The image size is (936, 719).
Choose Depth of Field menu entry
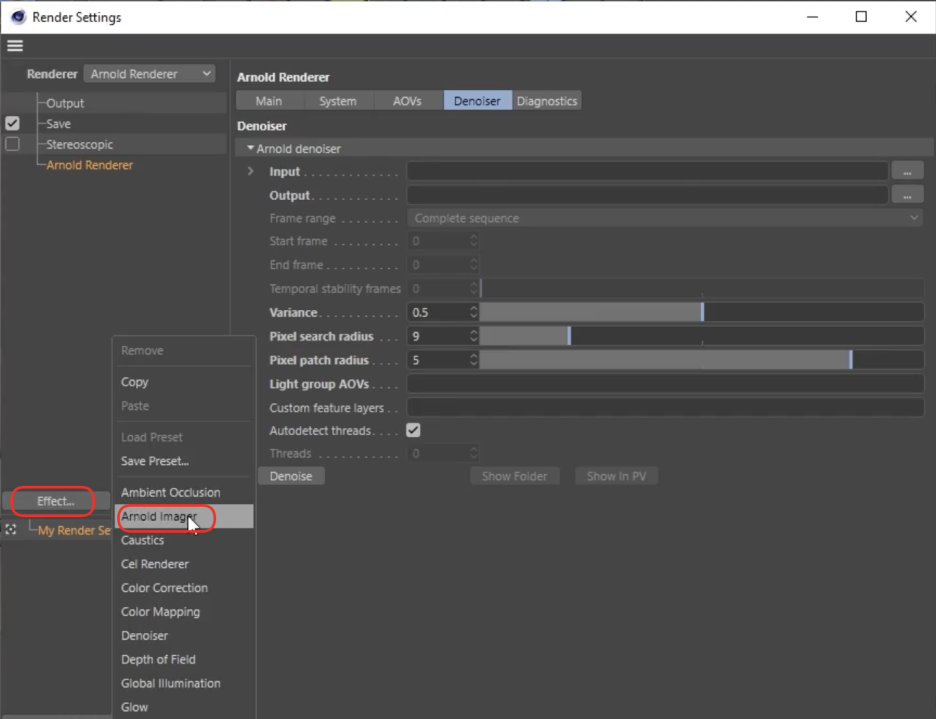point(184,660)
